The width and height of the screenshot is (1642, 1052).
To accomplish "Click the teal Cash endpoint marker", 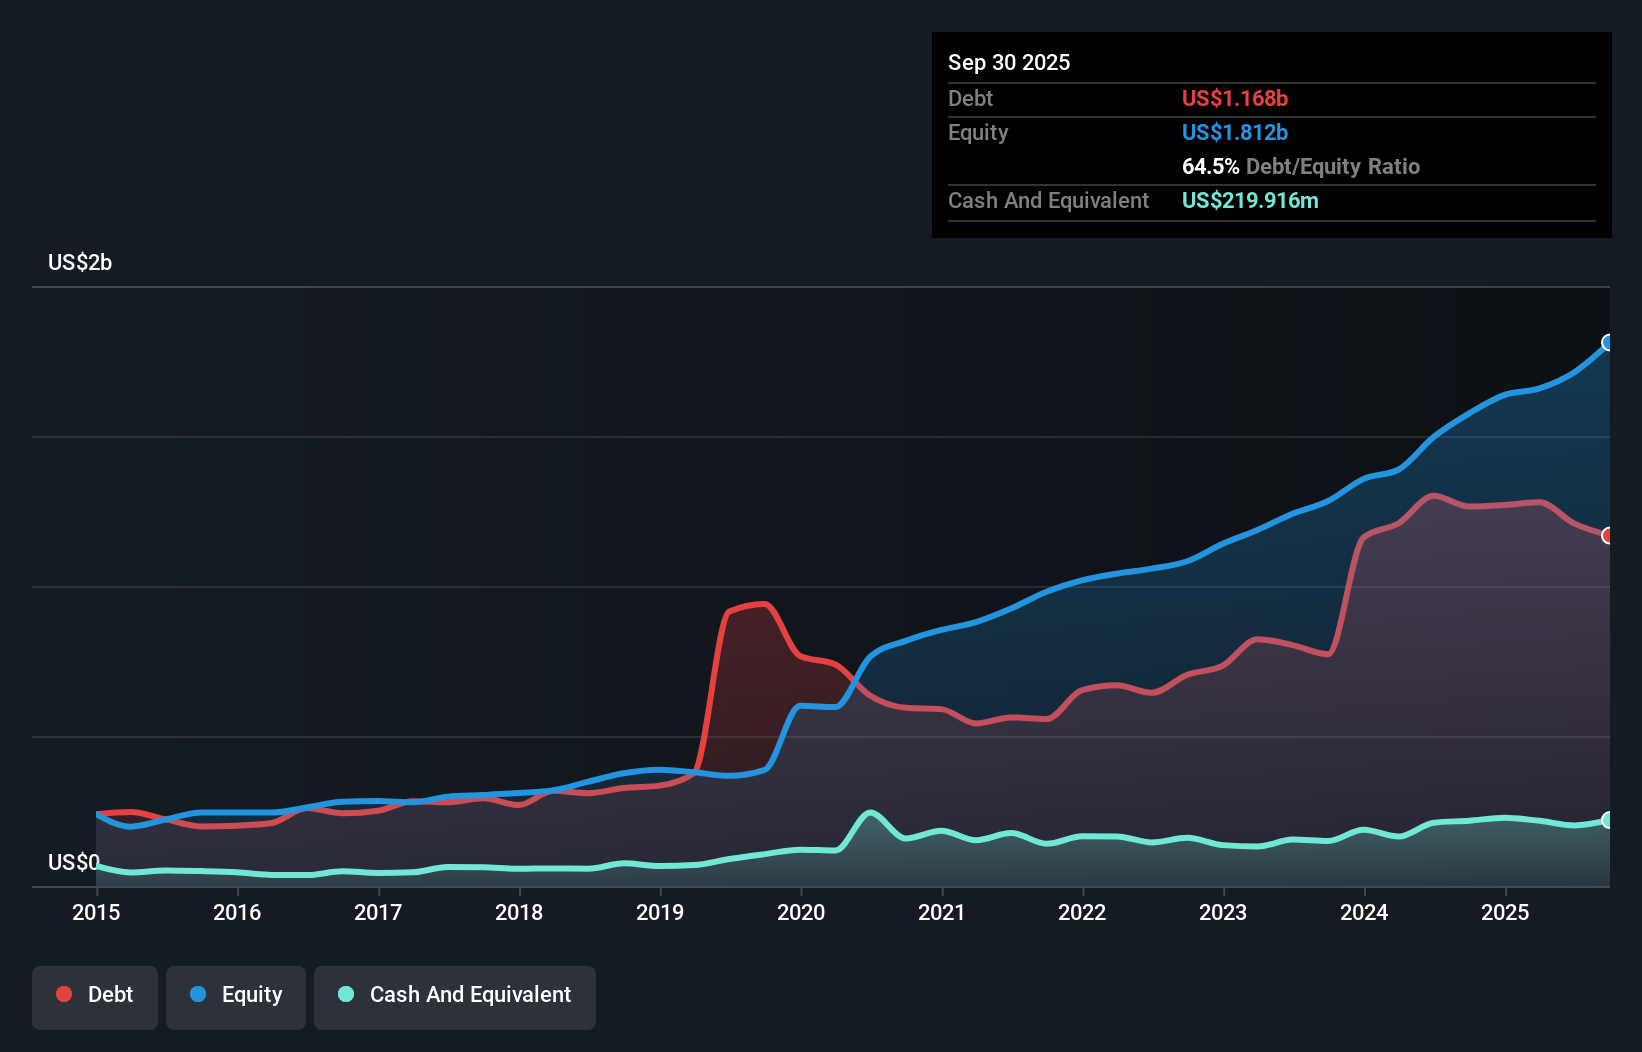I will (1608, 820).
